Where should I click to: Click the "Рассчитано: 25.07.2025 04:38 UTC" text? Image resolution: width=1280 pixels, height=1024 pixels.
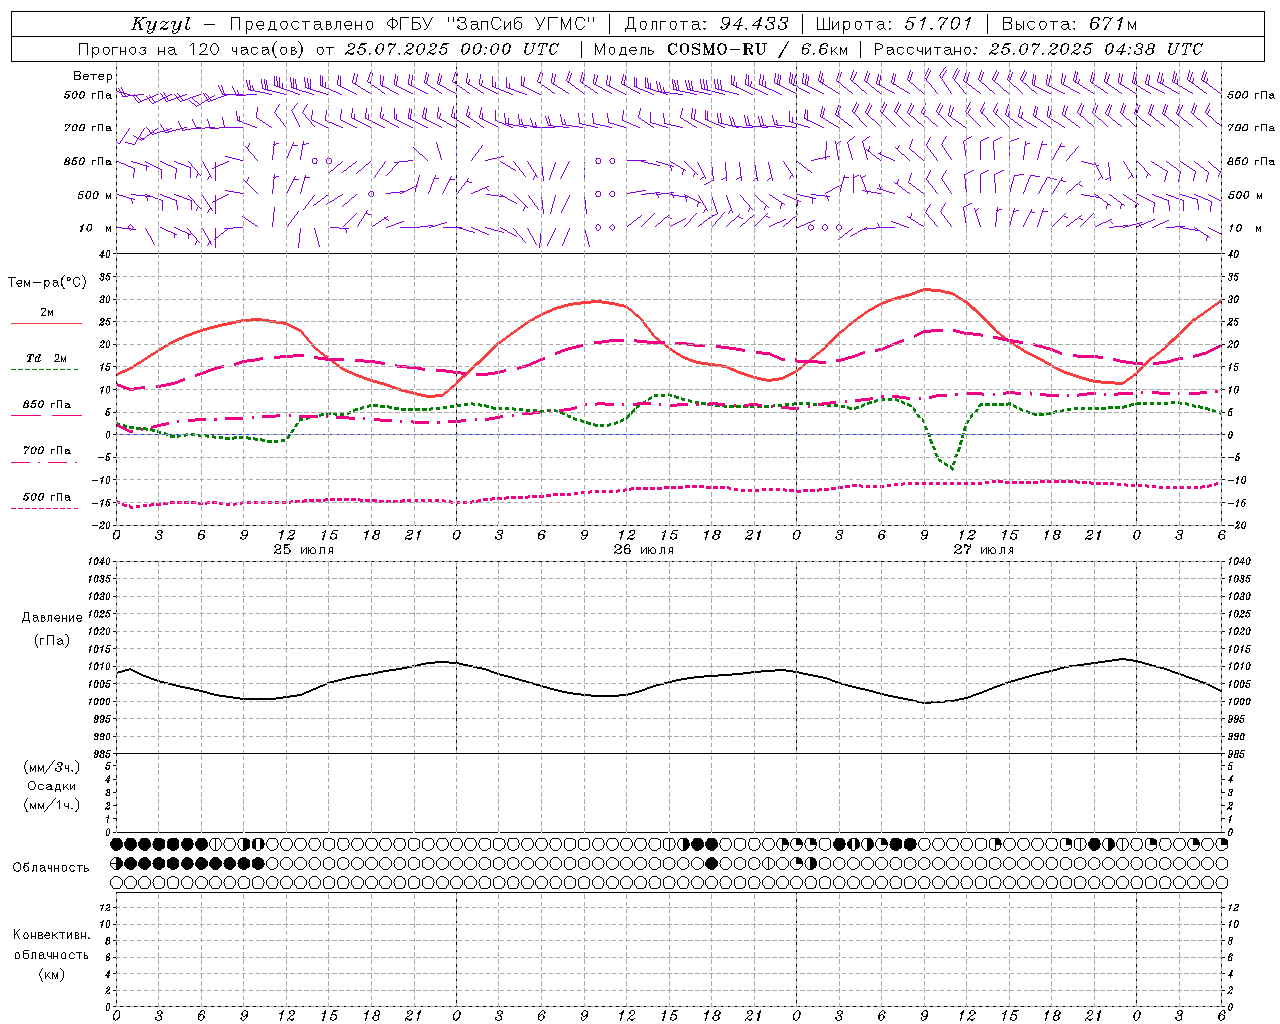1038,49
